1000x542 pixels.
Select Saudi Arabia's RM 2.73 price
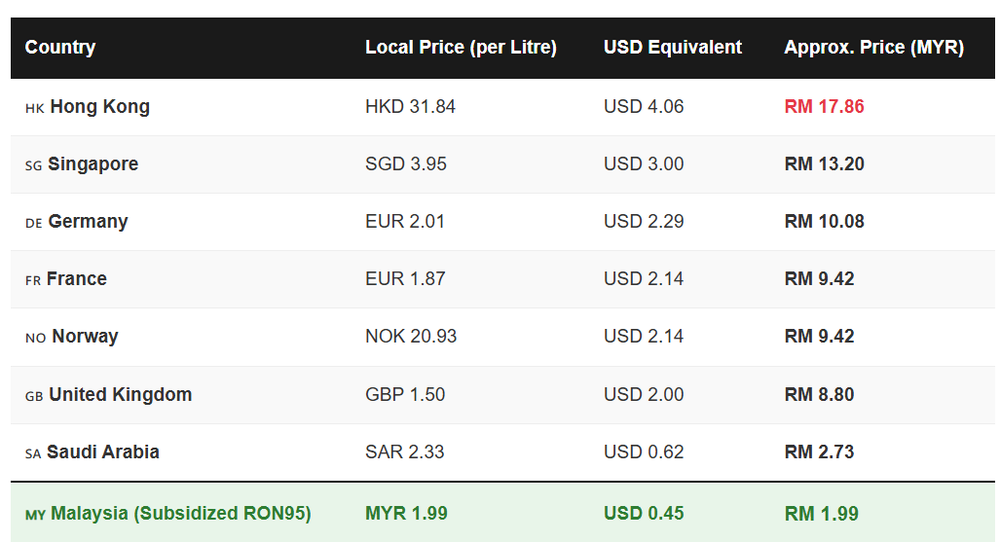819,452
